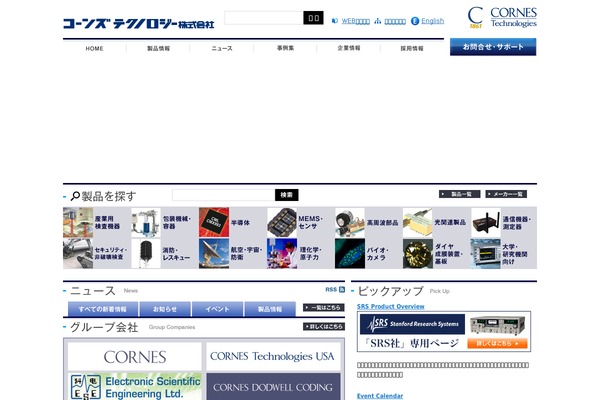Click the English globe icon

coord(415,21)
